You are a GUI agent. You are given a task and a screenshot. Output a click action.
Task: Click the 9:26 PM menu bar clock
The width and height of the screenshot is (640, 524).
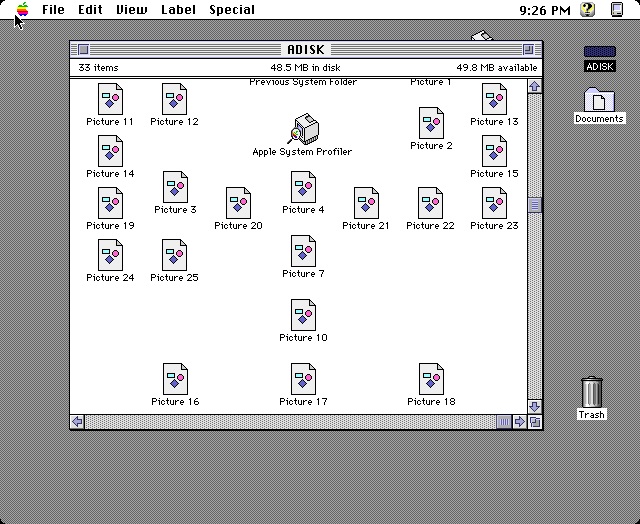pyautogui.click(x=545, y=10)
